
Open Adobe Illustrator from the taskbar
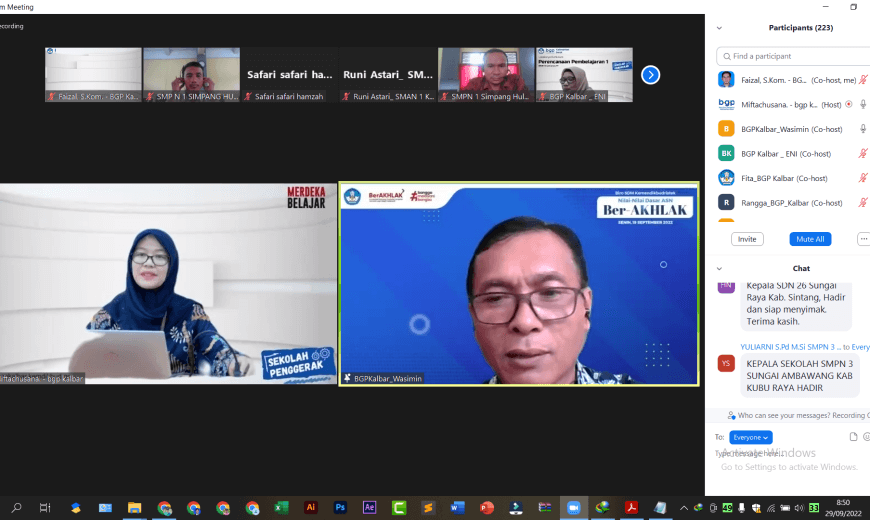coord(311,508)
